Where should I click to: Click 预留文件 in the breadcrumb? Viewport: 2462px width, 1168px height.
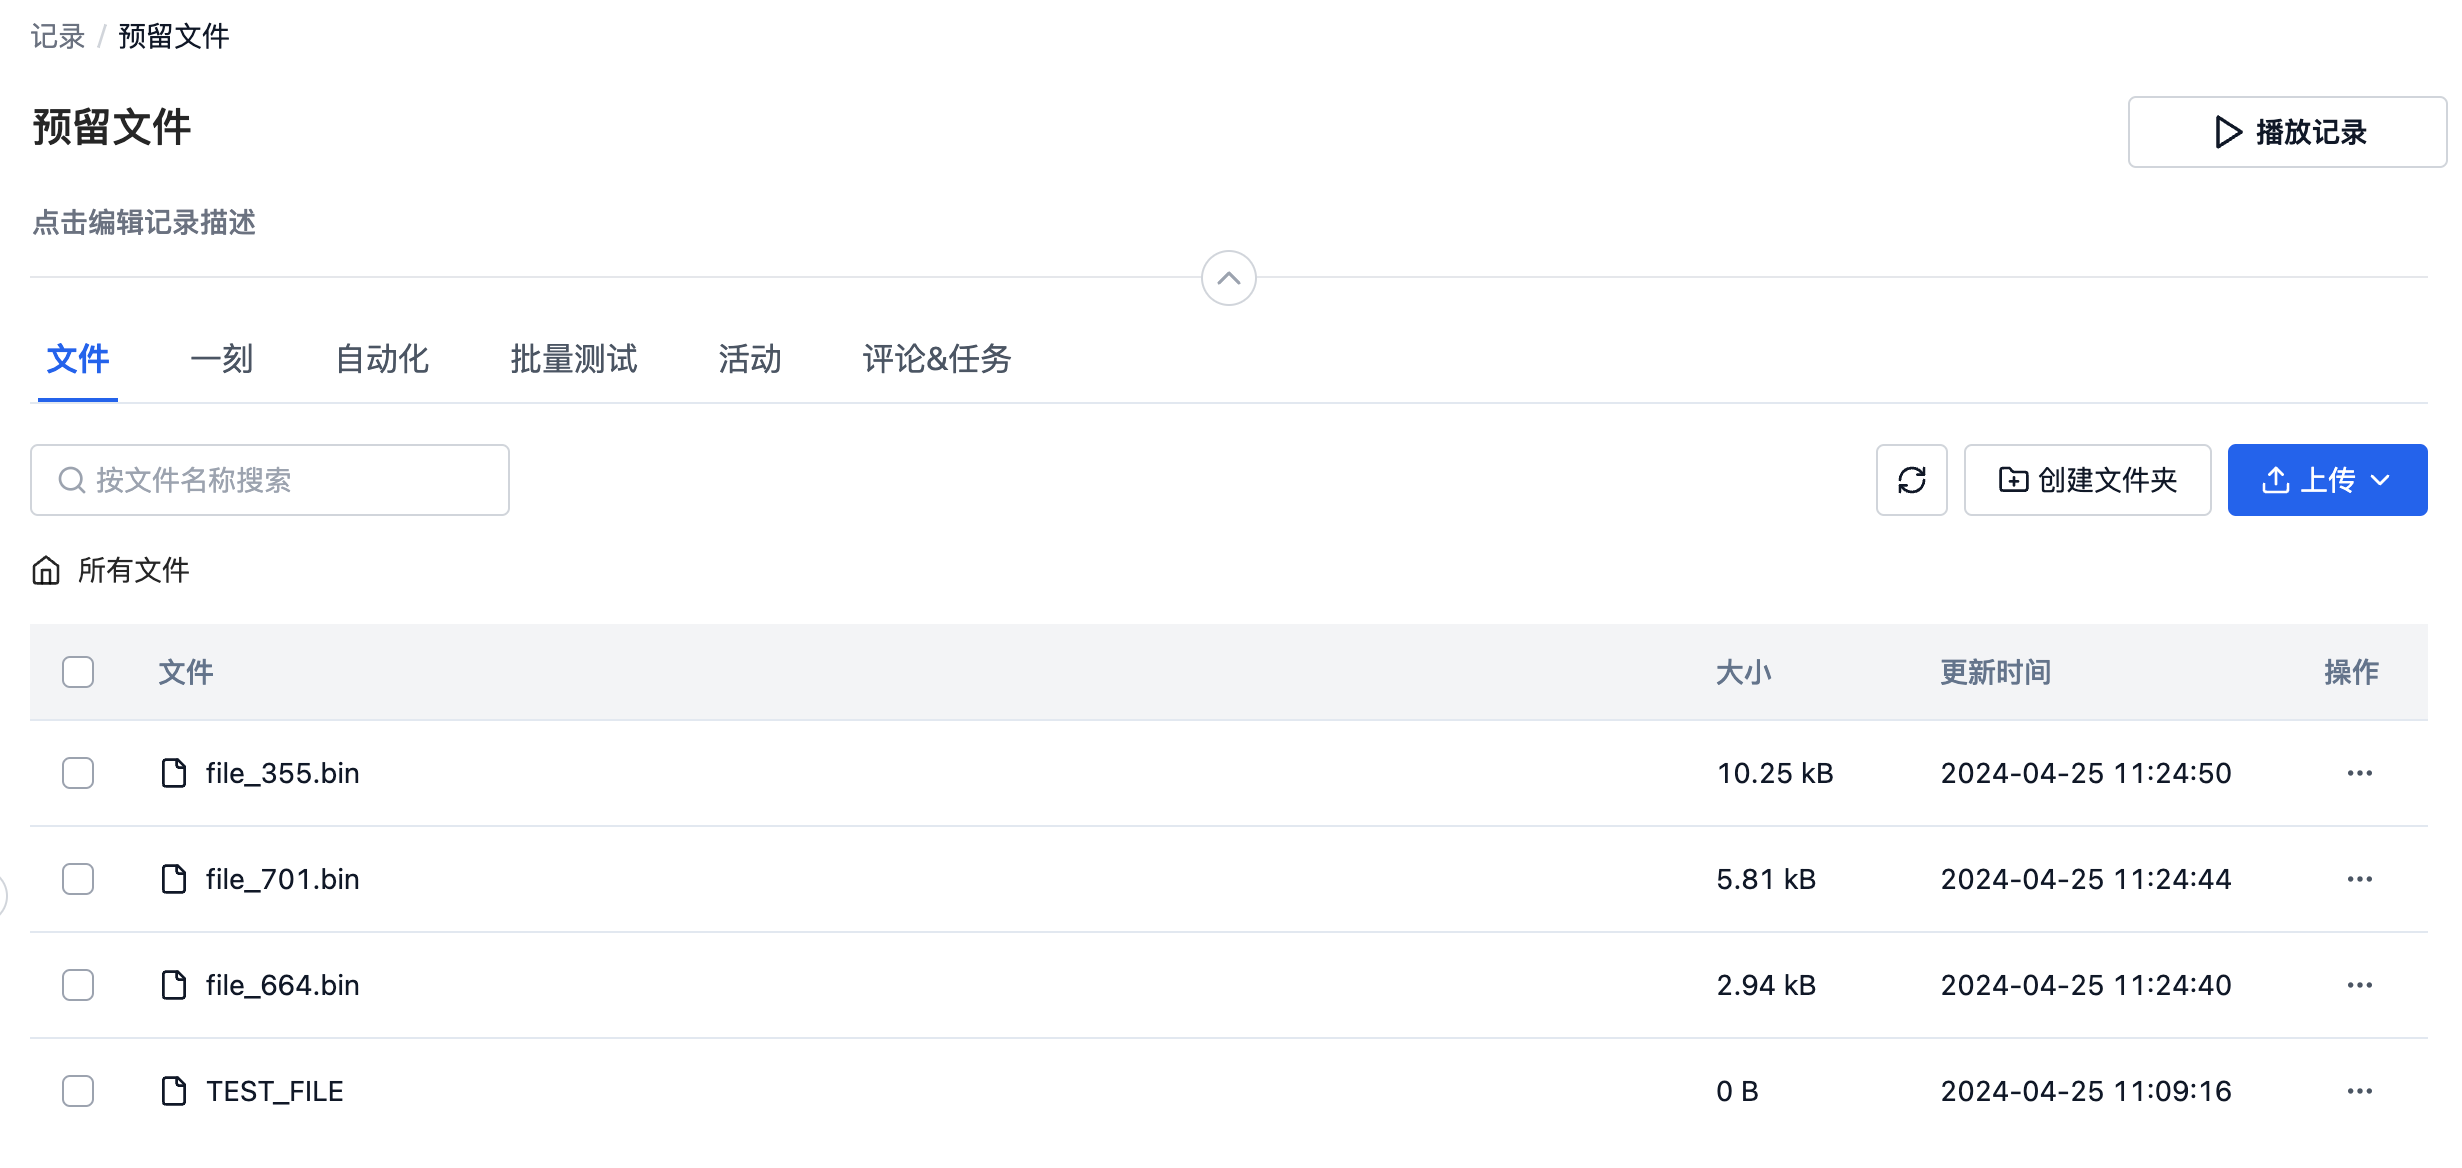click(174, 36)
